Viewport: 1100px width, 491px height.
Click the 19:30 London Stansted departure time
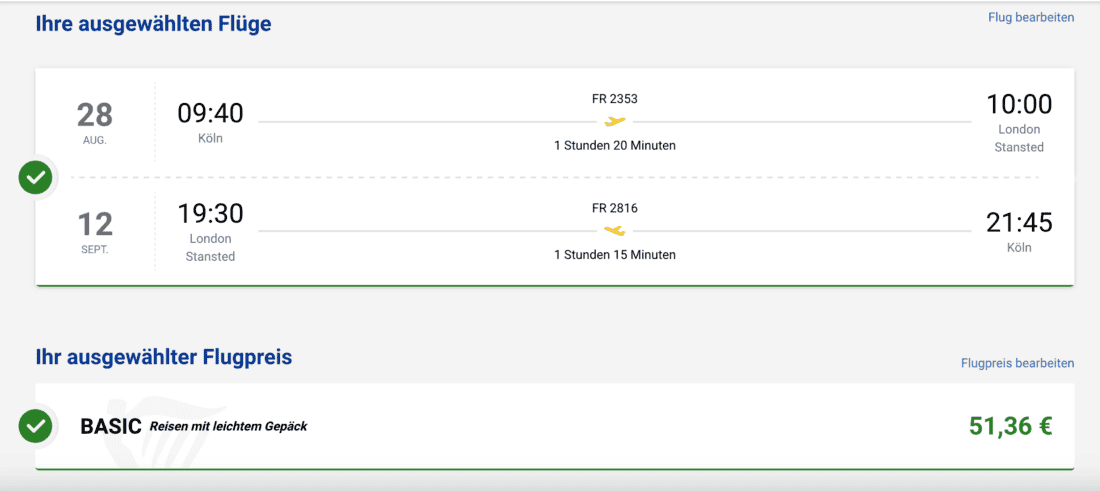[210, 214]
